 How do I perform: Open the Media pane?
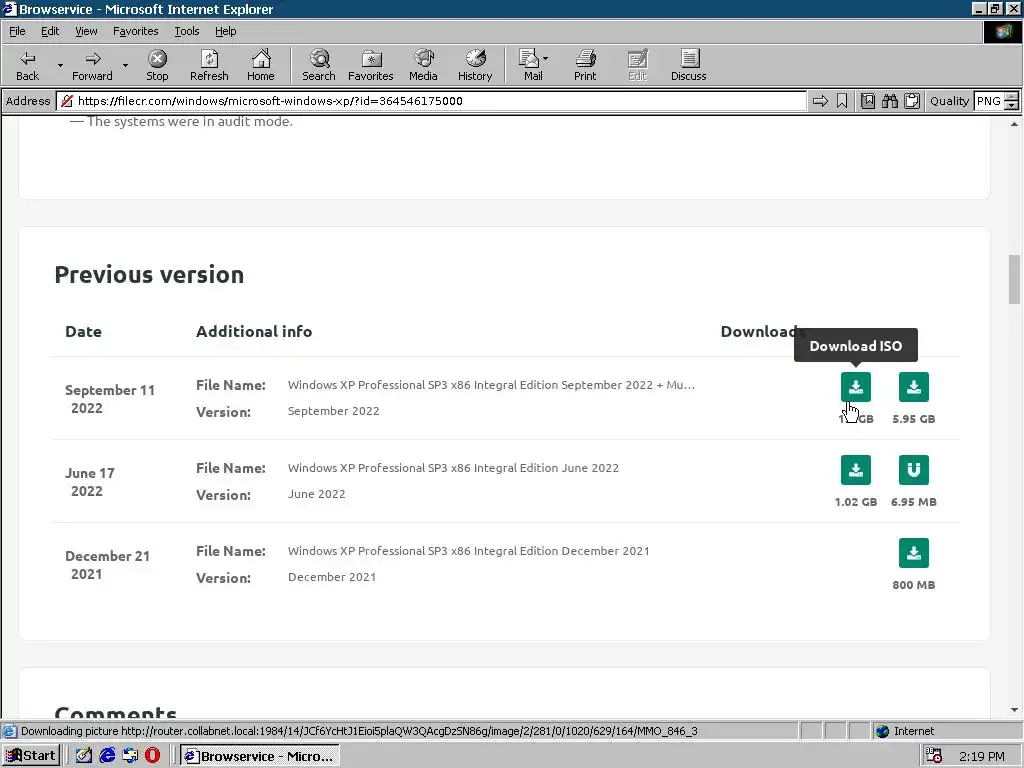423,65
